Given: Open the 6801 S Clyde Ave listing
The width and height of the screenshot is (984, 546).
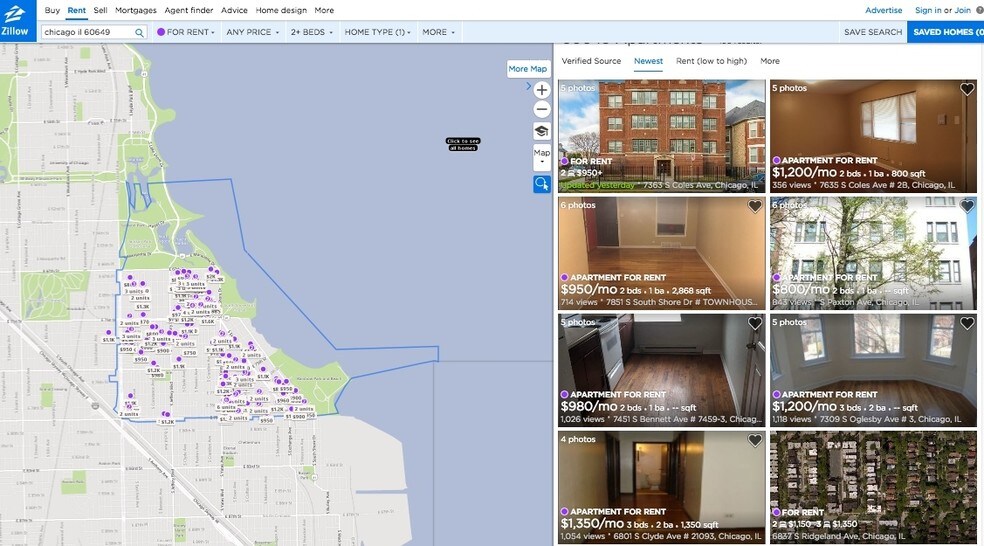Looking at the screenshot, I should tap(661, 487).
